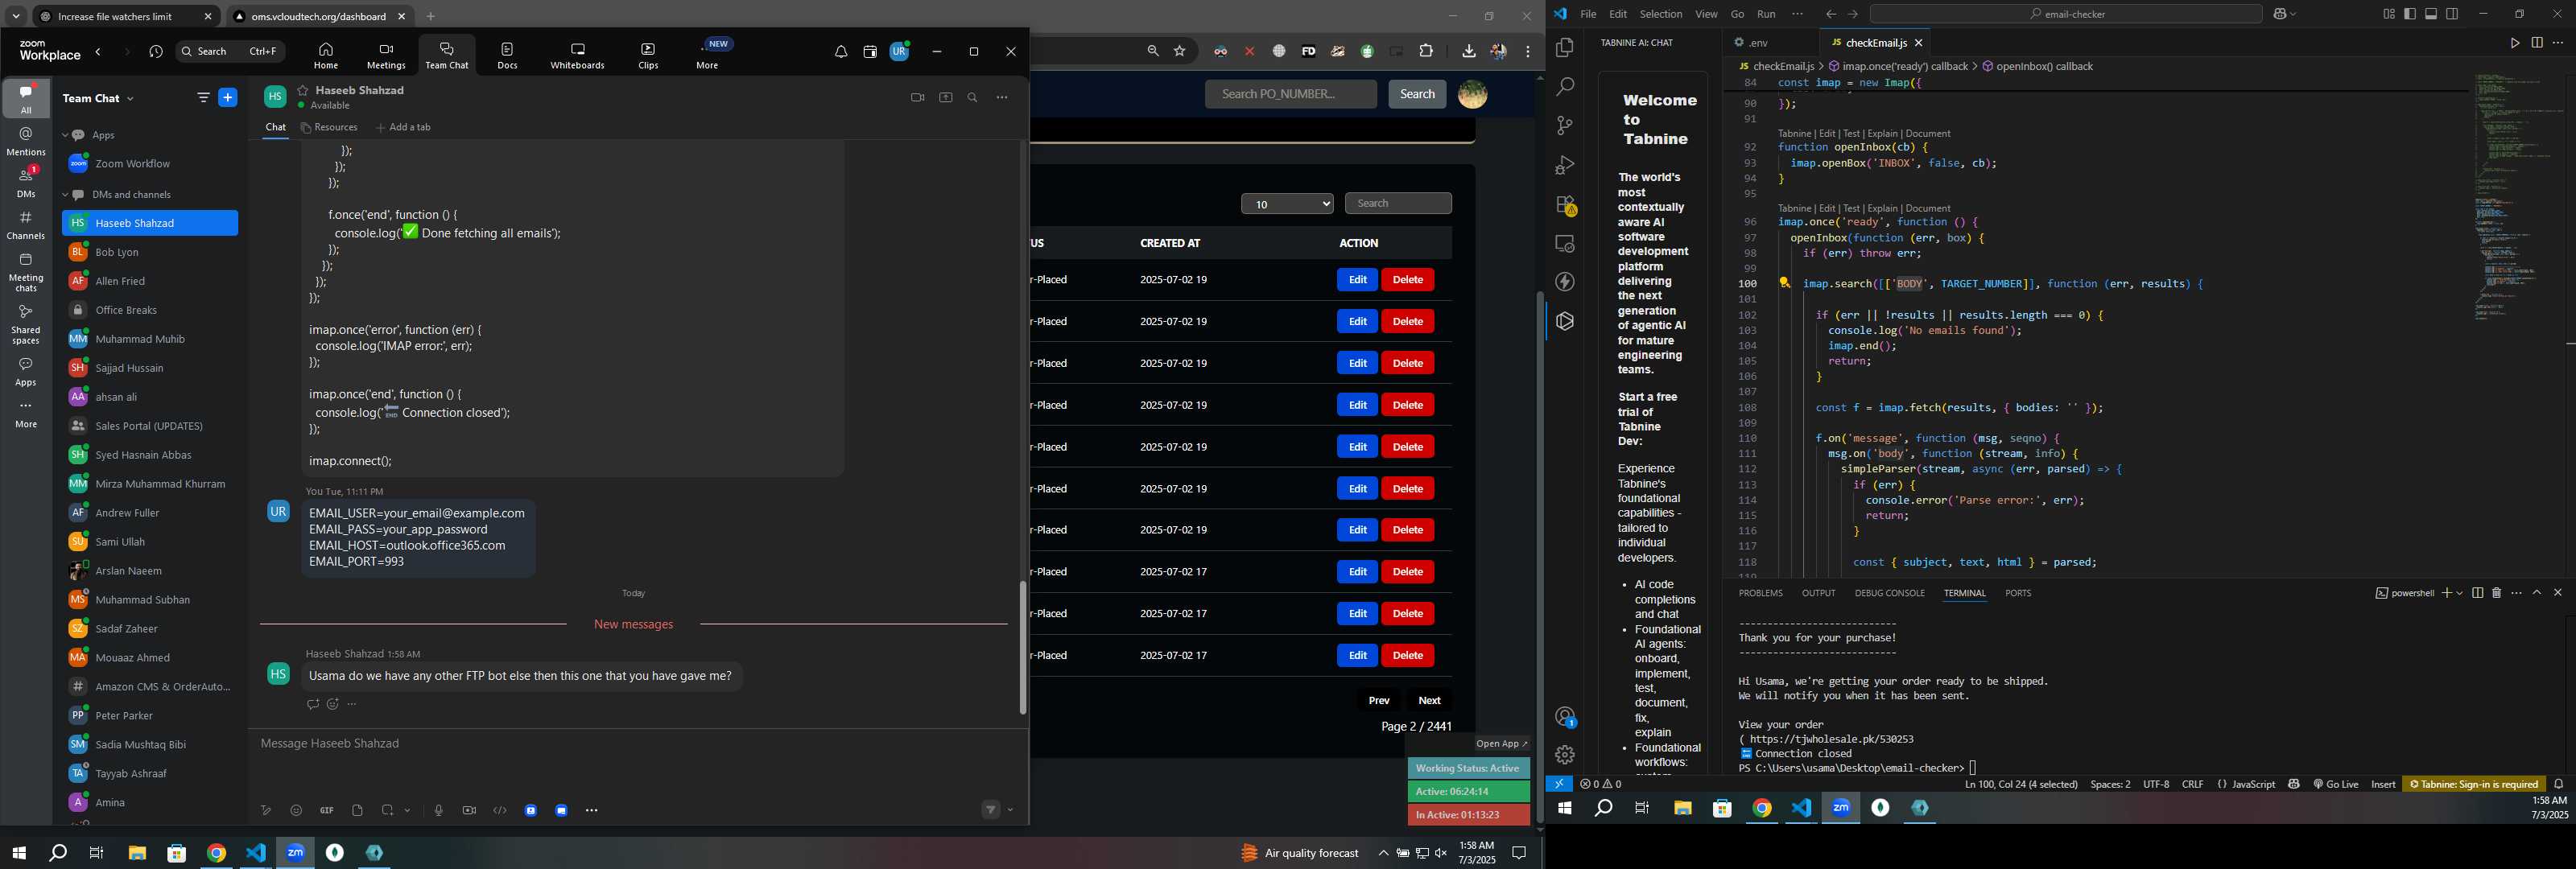Collapse the DMs and channels section
Viewport: 2576px width, 869px height.
tap(66, 195)
